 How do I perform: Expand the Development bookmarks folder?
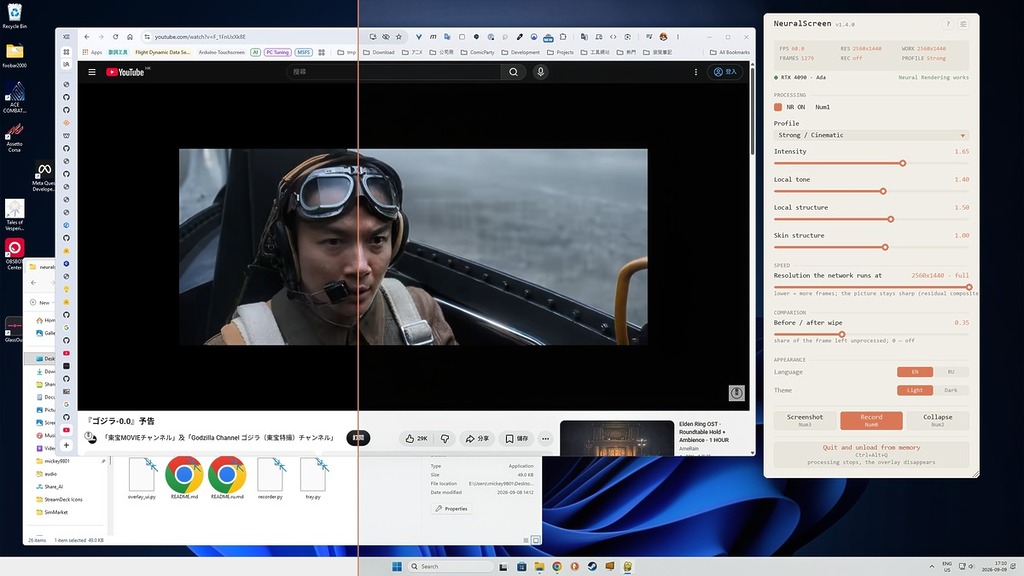520,52
